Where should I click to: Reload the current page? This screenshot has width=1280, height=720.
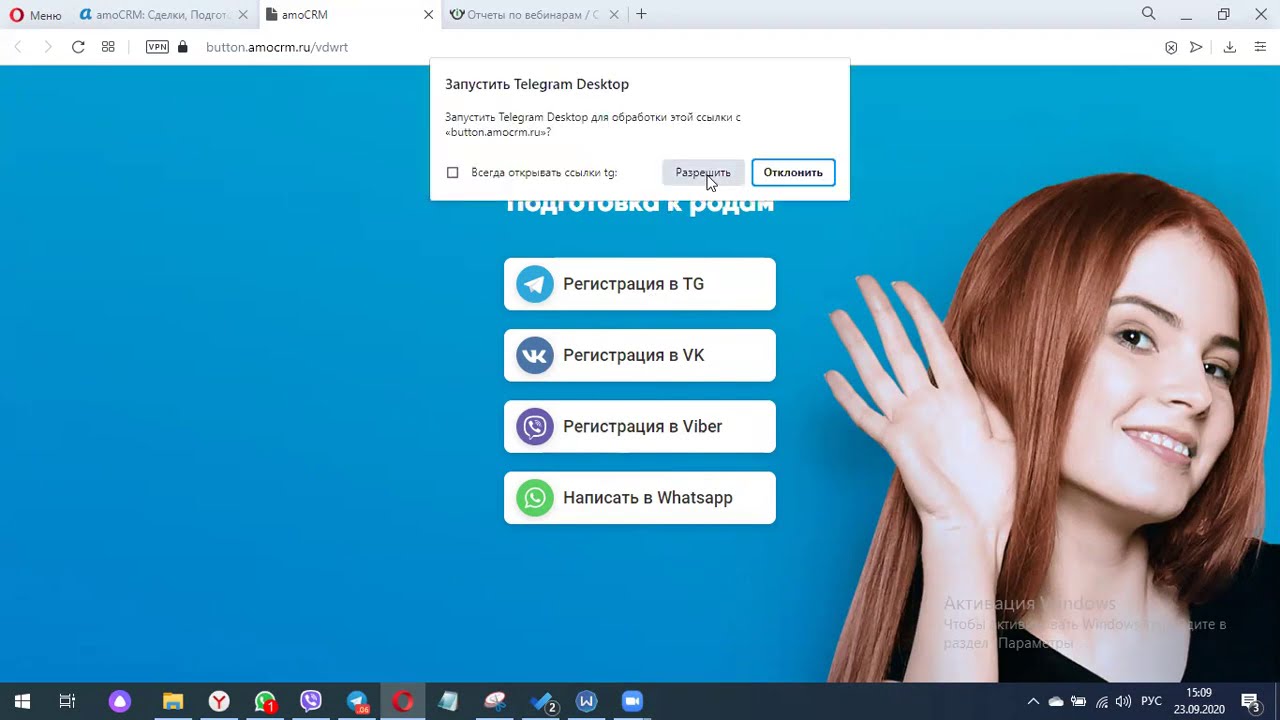pos(78,47)
